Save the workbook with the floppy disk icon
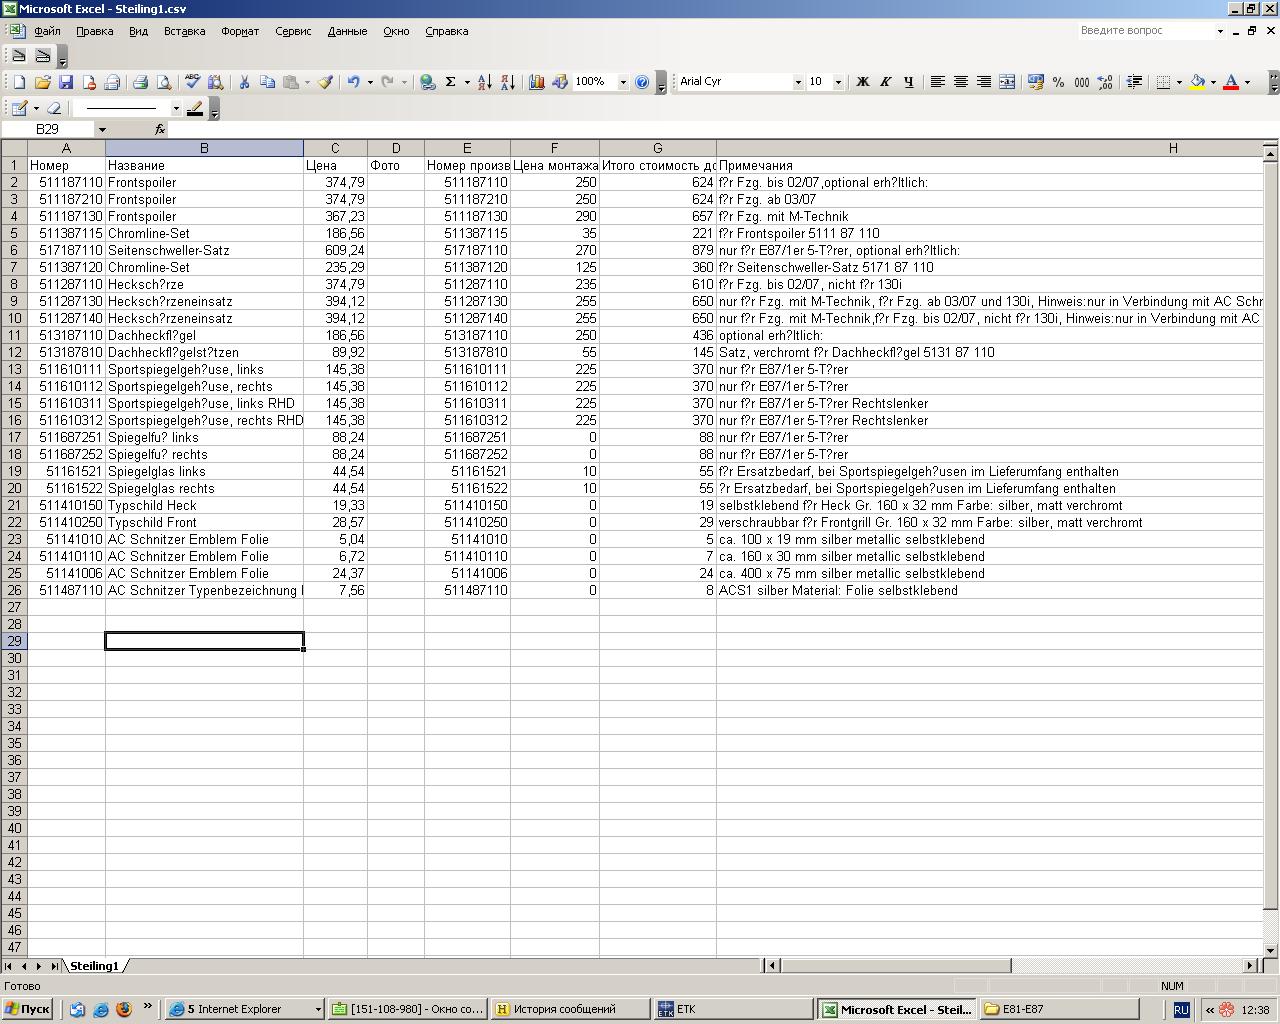The width and height of the screenshot is (1280, 1024). click(x=66, y=82)
